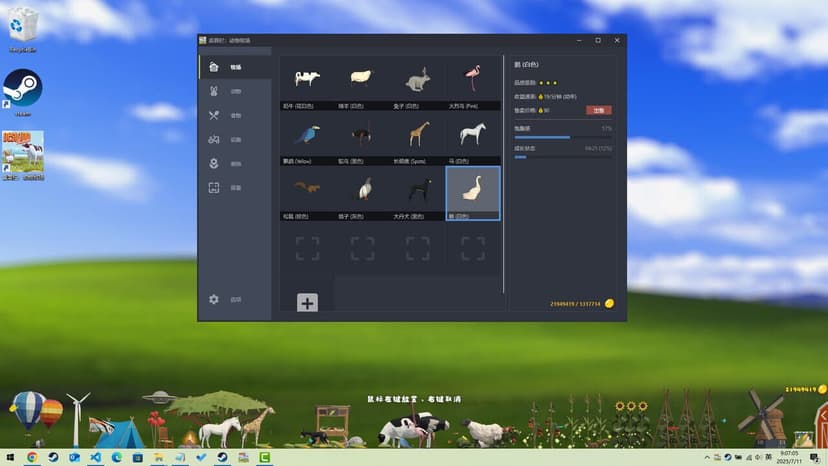Open the green C app on taskbar
The width and height of the screenshot is (828, 466).
coord(265,458)
